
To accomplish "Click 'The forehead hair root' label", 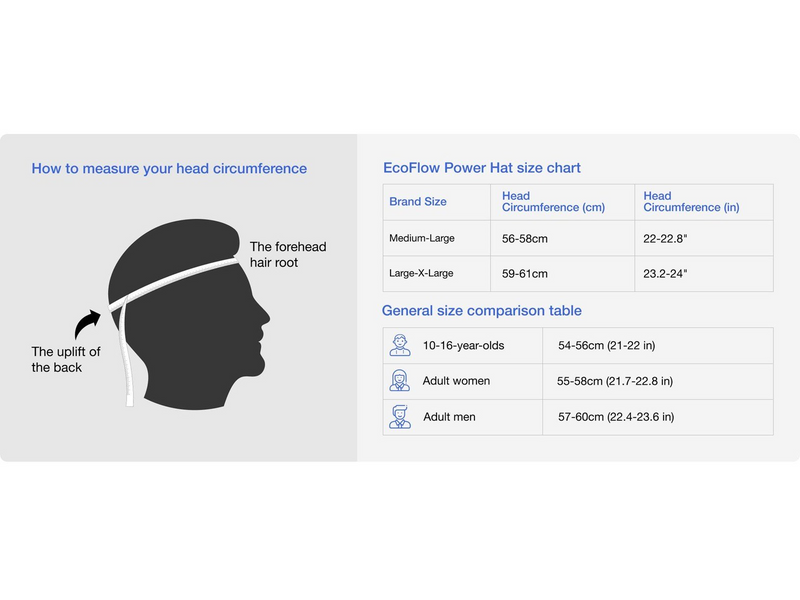I will (x=288, y=255).
